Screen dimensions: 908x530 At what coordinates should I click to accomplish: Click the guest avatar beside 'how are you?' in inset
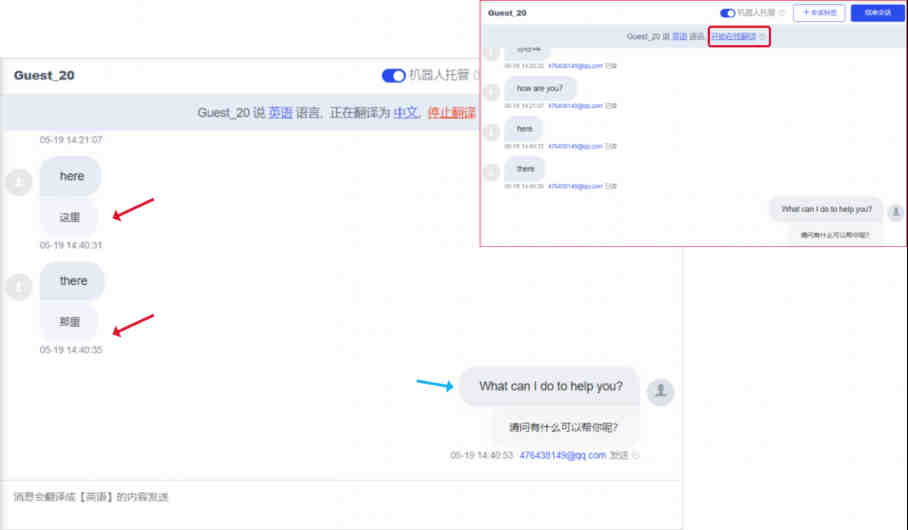tap(491, 91)
